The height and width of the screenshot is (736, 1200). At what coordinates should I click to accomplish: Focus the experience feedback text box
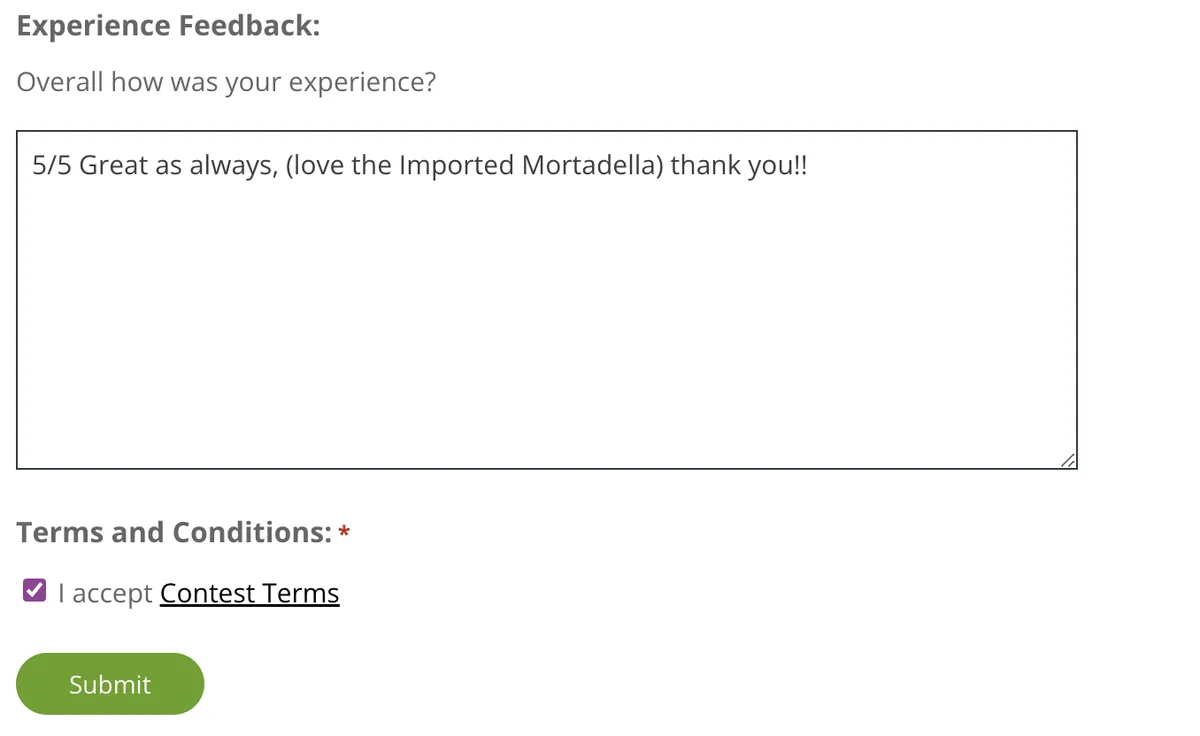click(x=546, y=320)
